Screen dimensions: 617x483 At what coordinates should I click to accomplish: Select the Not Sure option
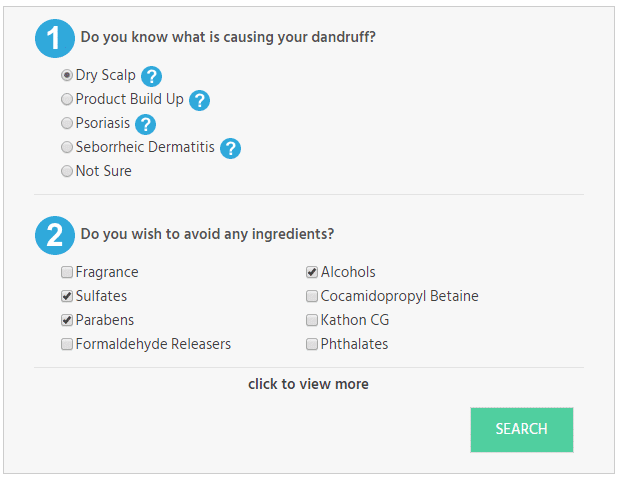coord(67,171)
